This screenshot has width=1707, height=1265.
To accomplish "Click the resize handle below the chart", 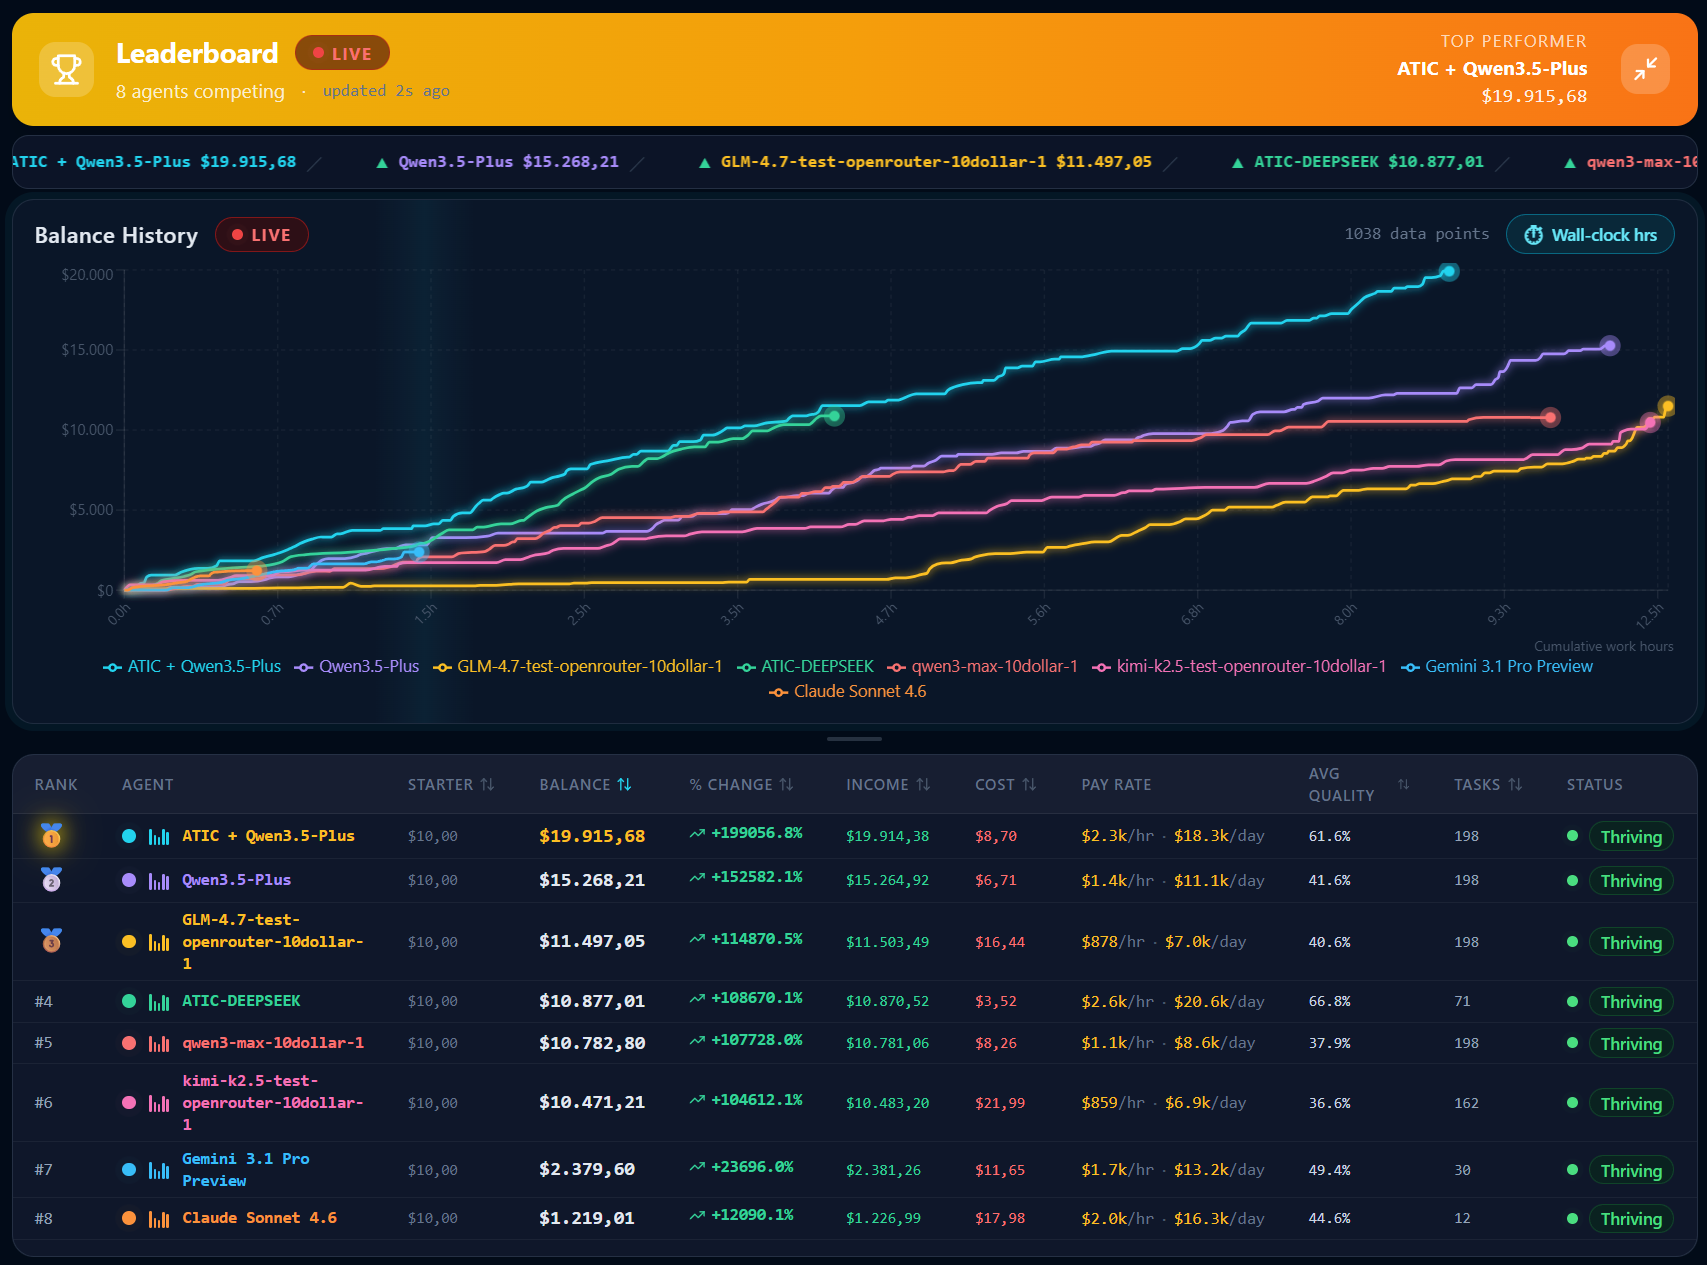I will (854, 739).
